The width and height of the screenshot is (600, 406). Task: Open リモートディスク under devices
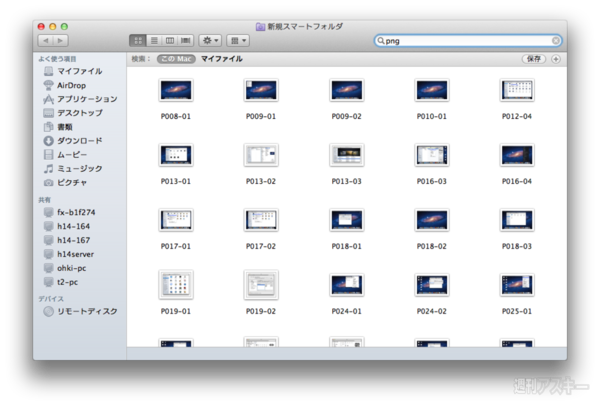click(x=80, y=311)
